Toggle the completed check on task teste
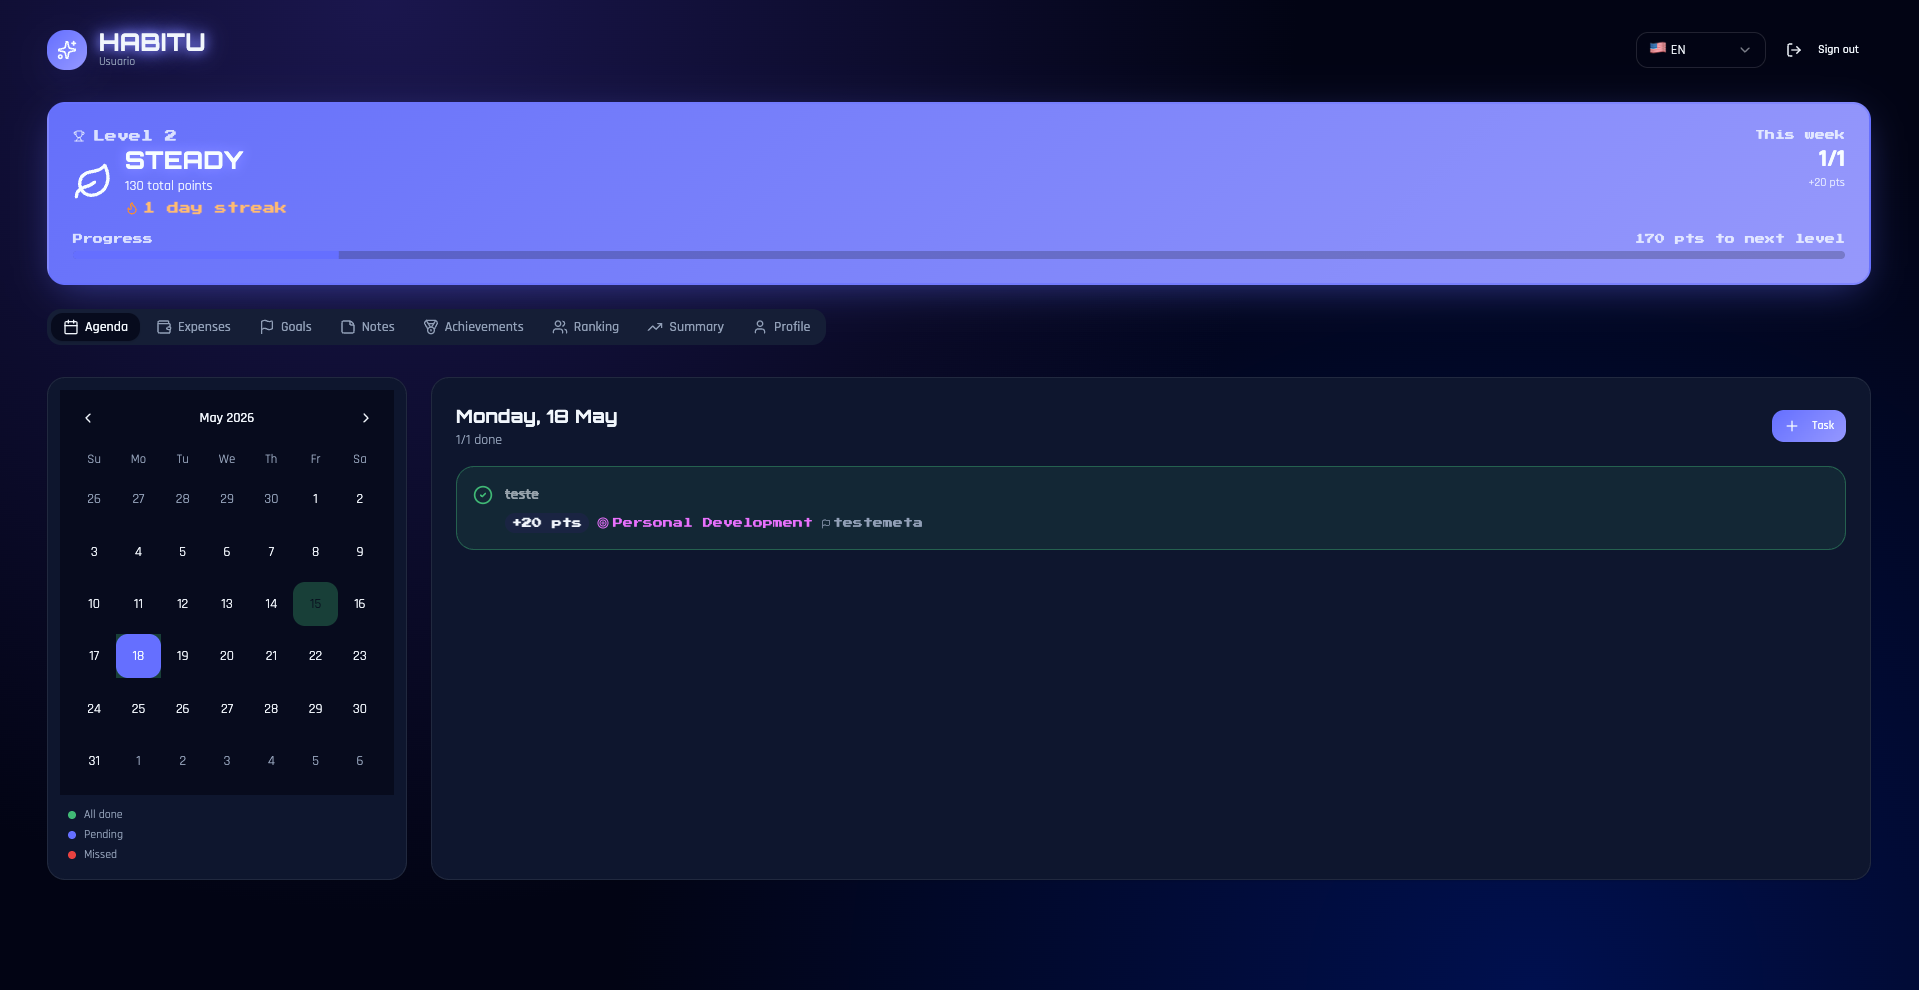Image resolution: width=1919 pixels, height=990 pixels. pyautogui.click(x=483, y=495)
